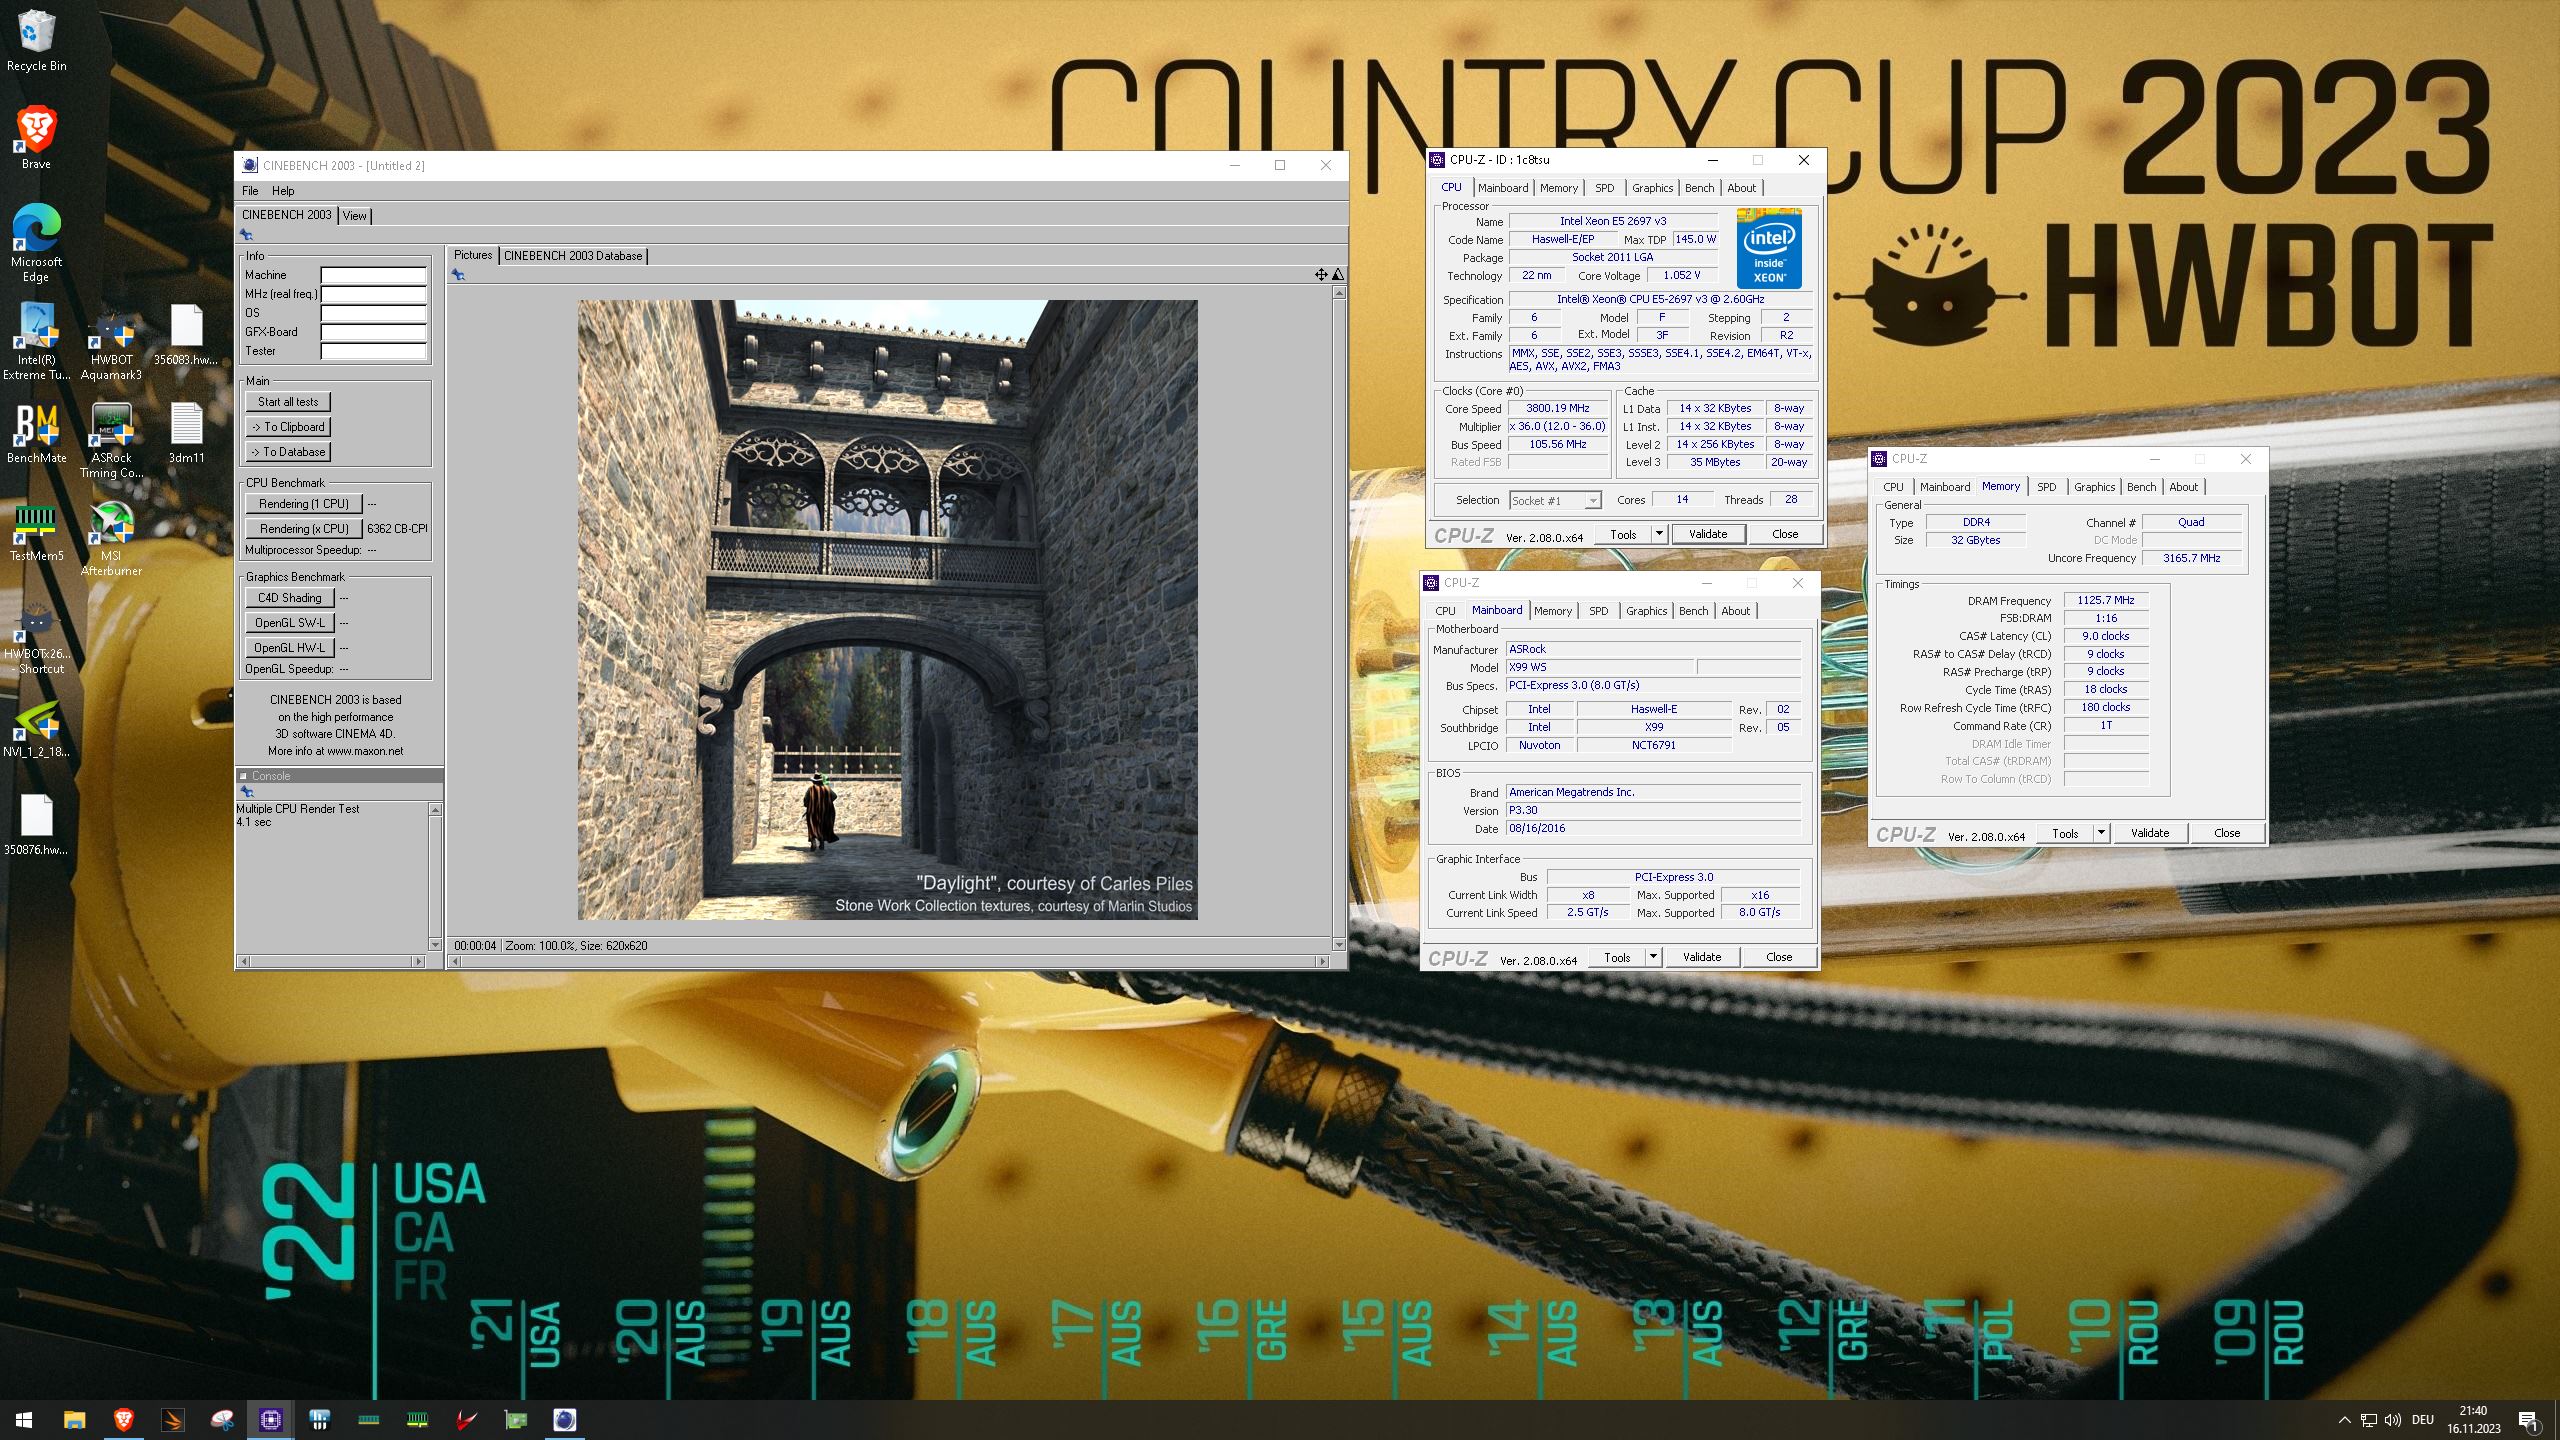Open SPD tab in CPU-Z Memory window
The image size is (2560, 1440).
pyautogui.click(x=2047, y=487)
